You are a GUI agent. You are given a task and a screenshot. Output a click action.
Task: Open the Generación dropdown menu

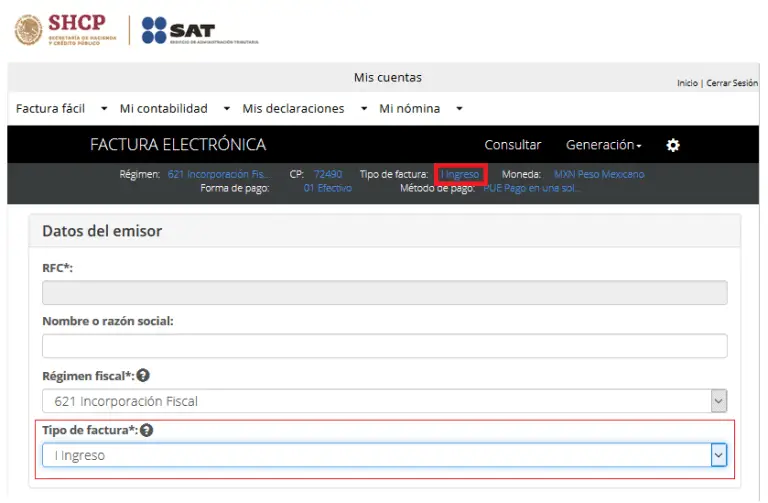(x=603, y=145)
